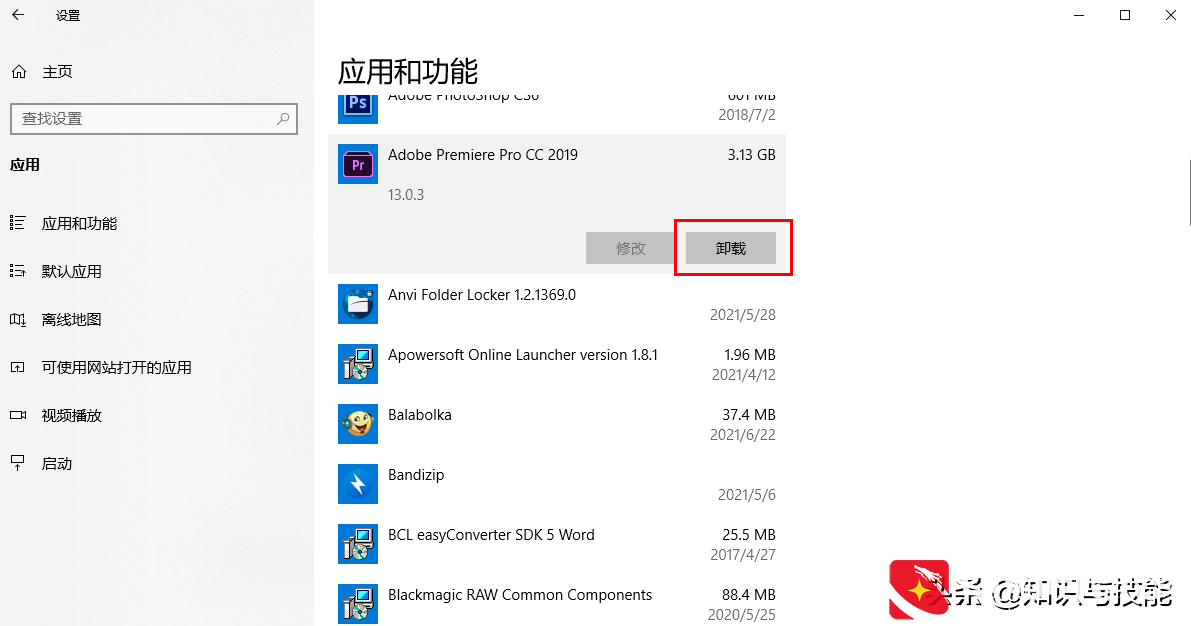Open 启动 settings page
This screenshot has height=626, width=1191.
(56, 463)
